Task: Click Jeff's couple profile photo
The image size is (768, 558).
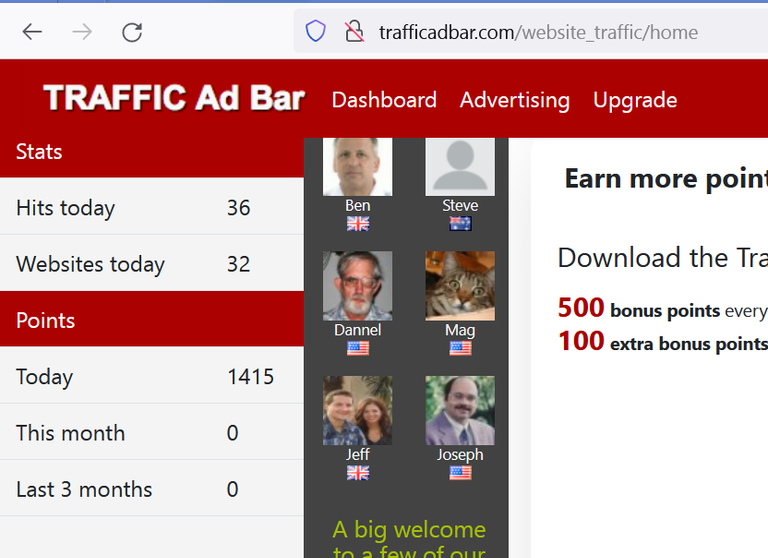Action: coord(358,410)
